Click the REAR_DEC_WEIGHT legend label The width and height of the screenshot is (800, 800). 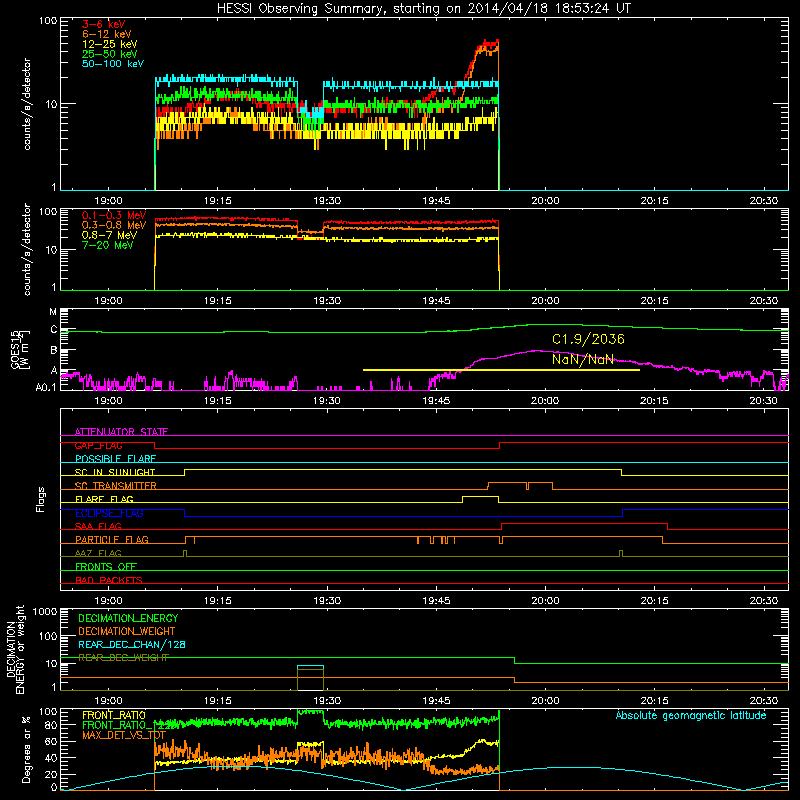coord(123,658)
